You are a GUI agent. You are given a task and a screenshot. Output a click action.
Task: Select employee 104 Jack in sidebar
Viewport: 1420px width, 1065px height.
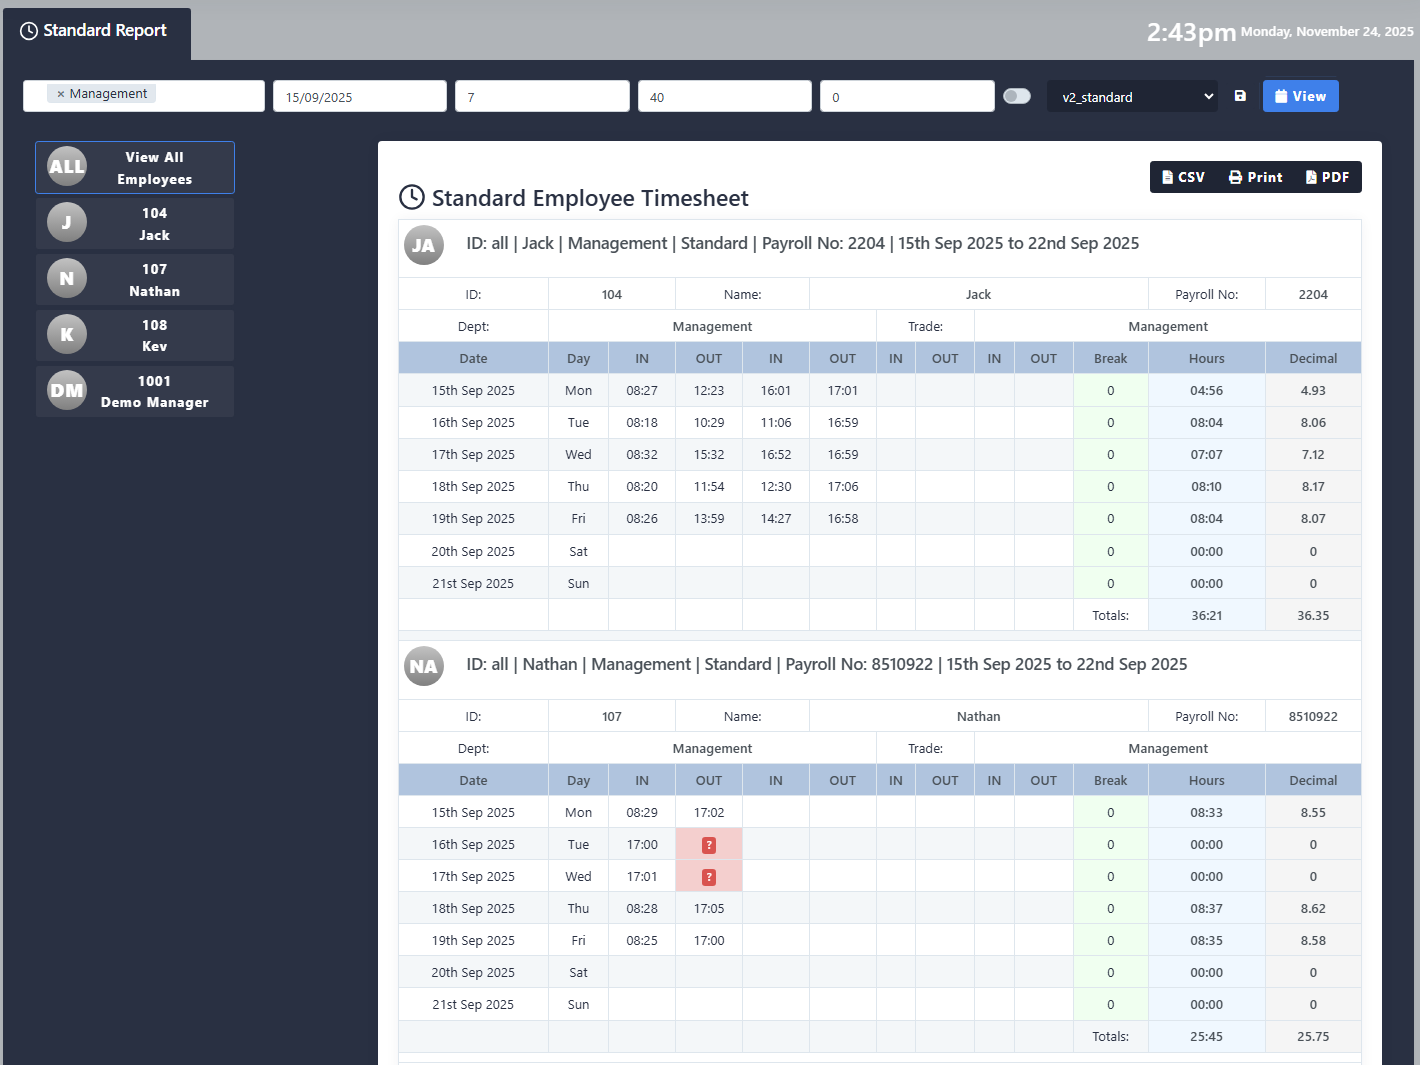click(135, 223)
